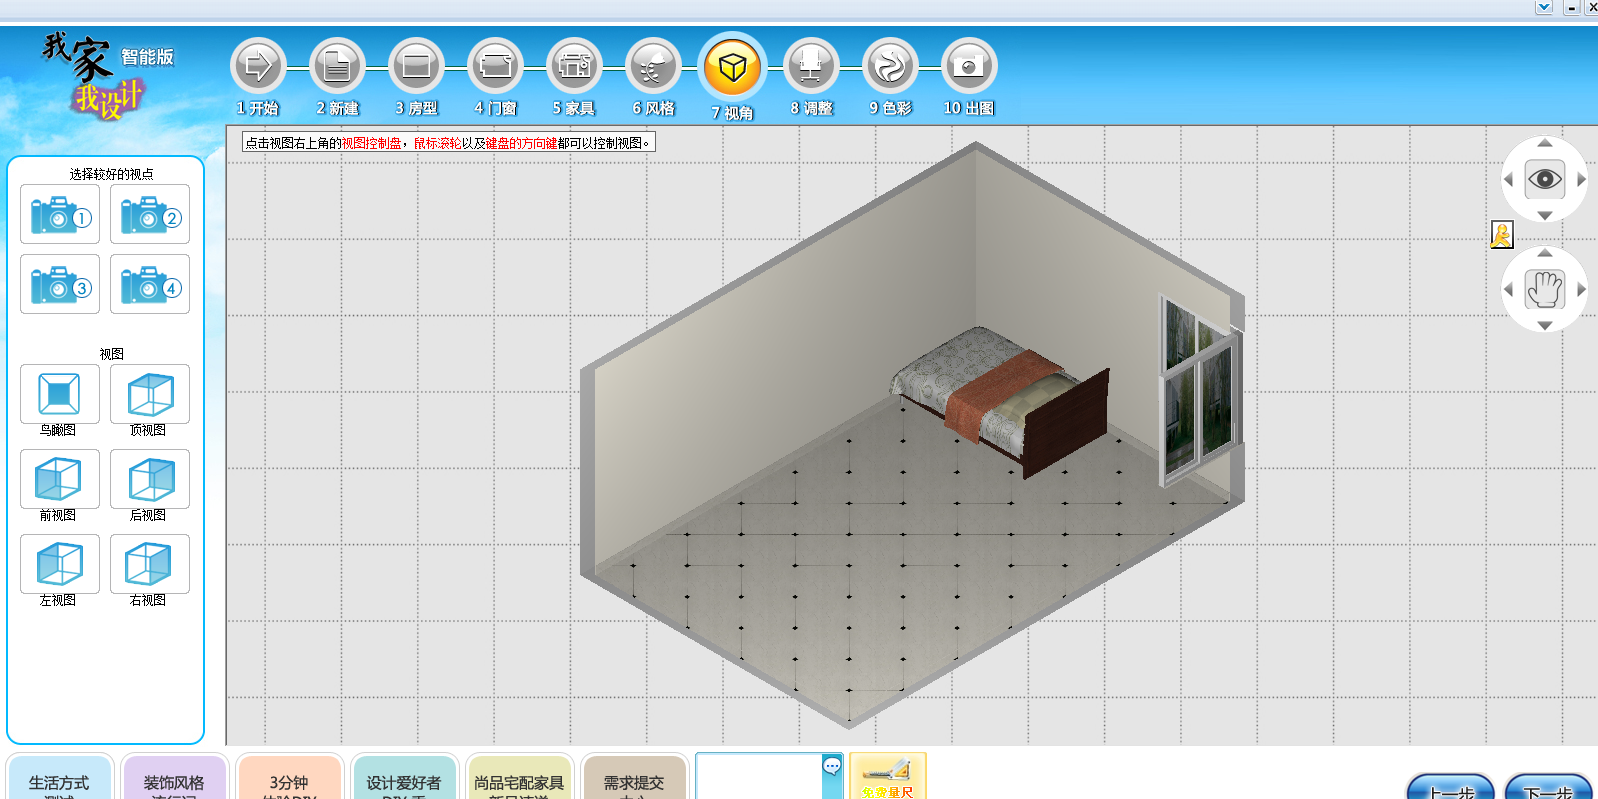The image size is (1598, 799).
Task: Click step 10 出图 camera render icon
Action: [x=968, y=67]
